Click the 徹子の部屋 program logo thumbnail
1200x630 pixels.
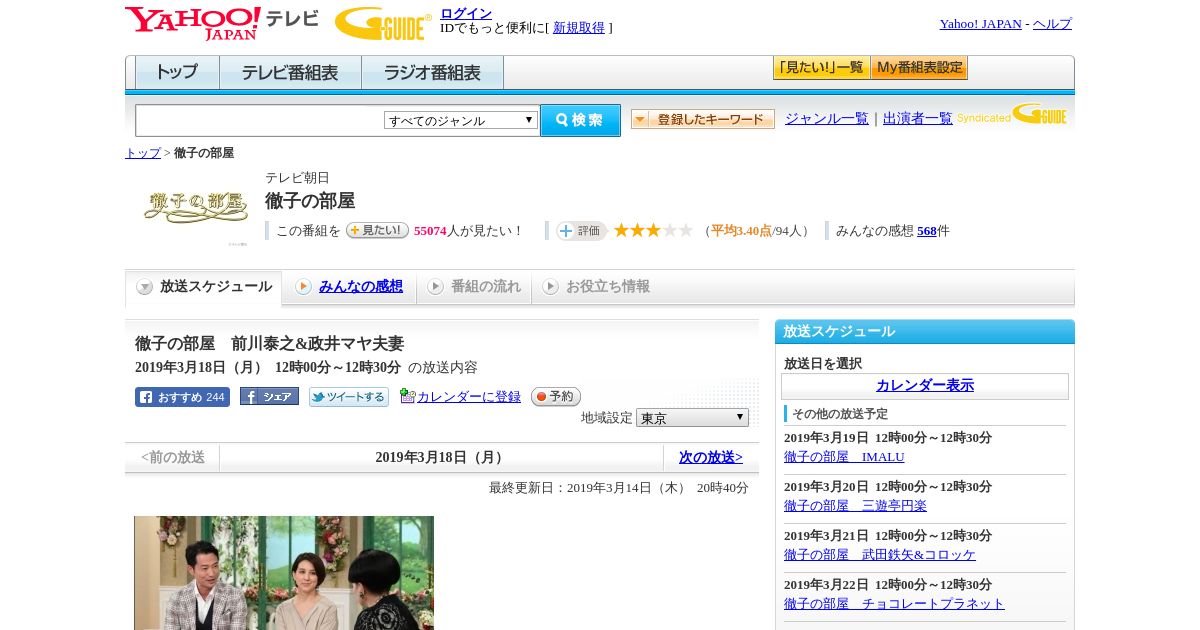tap(196, 206)
